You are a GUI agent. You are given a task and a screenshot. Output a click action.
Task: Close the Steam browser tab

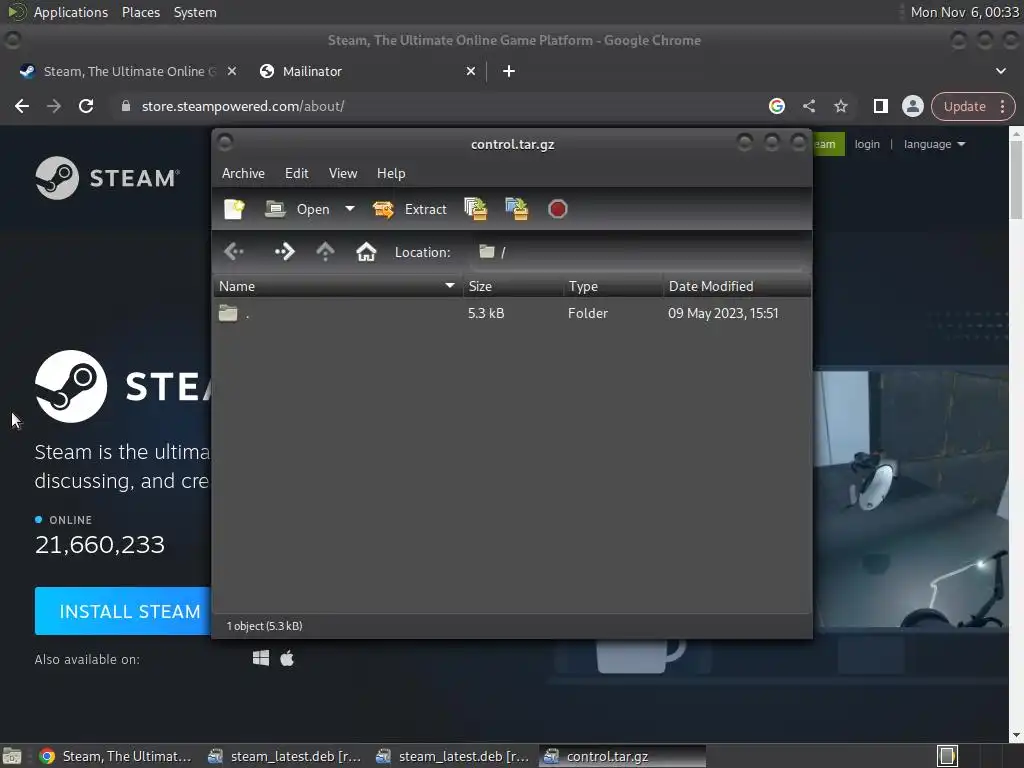coord(232,71)
